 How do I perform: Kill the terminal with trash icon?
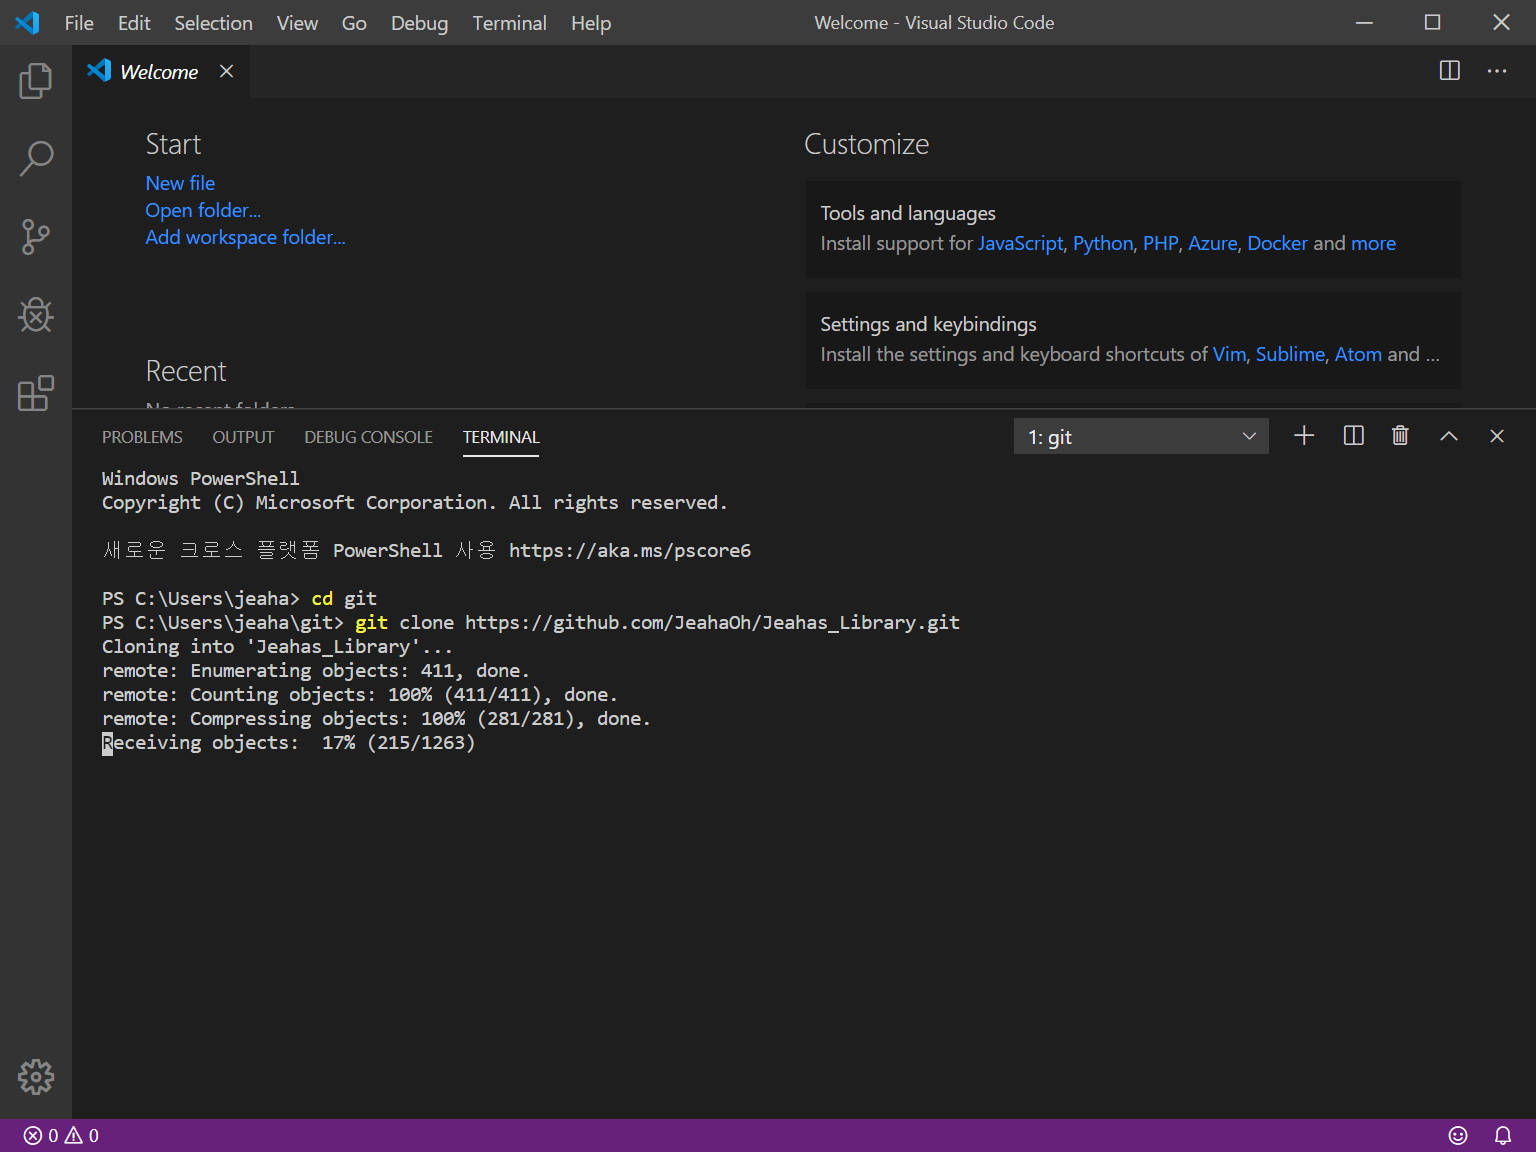[x=1400, y=436]
